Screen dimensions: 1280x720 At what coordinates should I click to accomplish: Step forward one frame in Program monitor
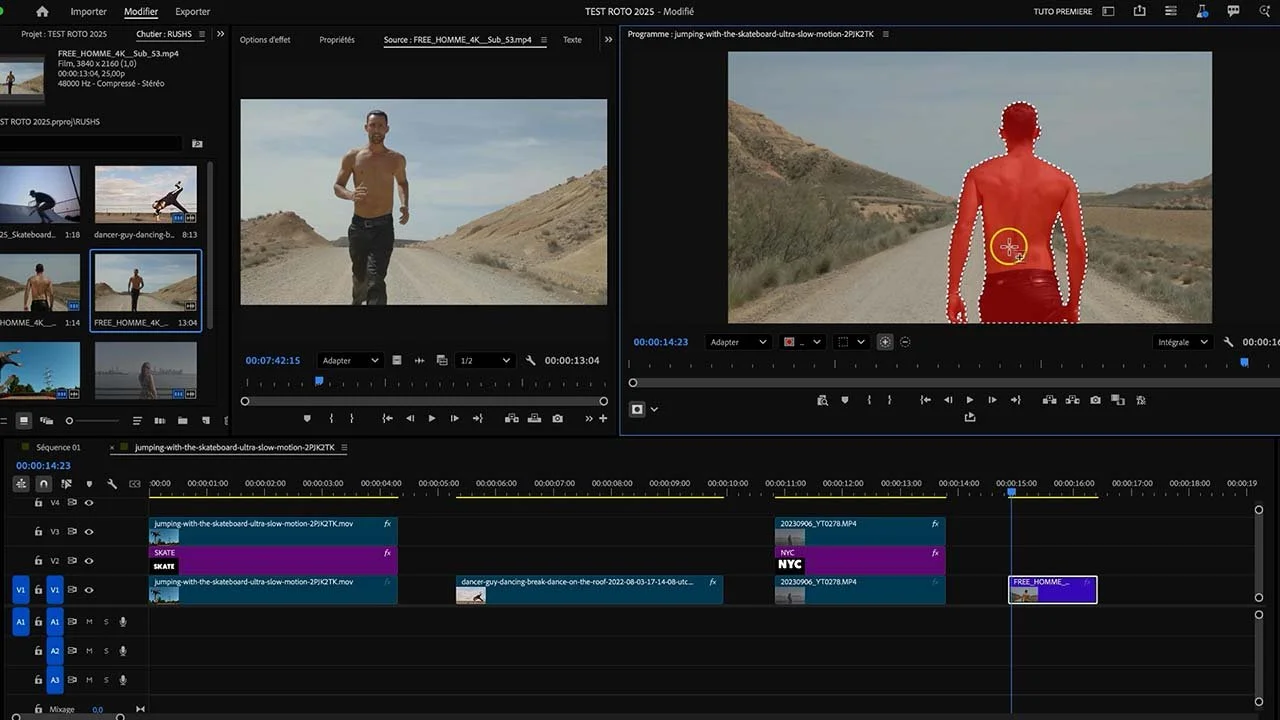992,400
